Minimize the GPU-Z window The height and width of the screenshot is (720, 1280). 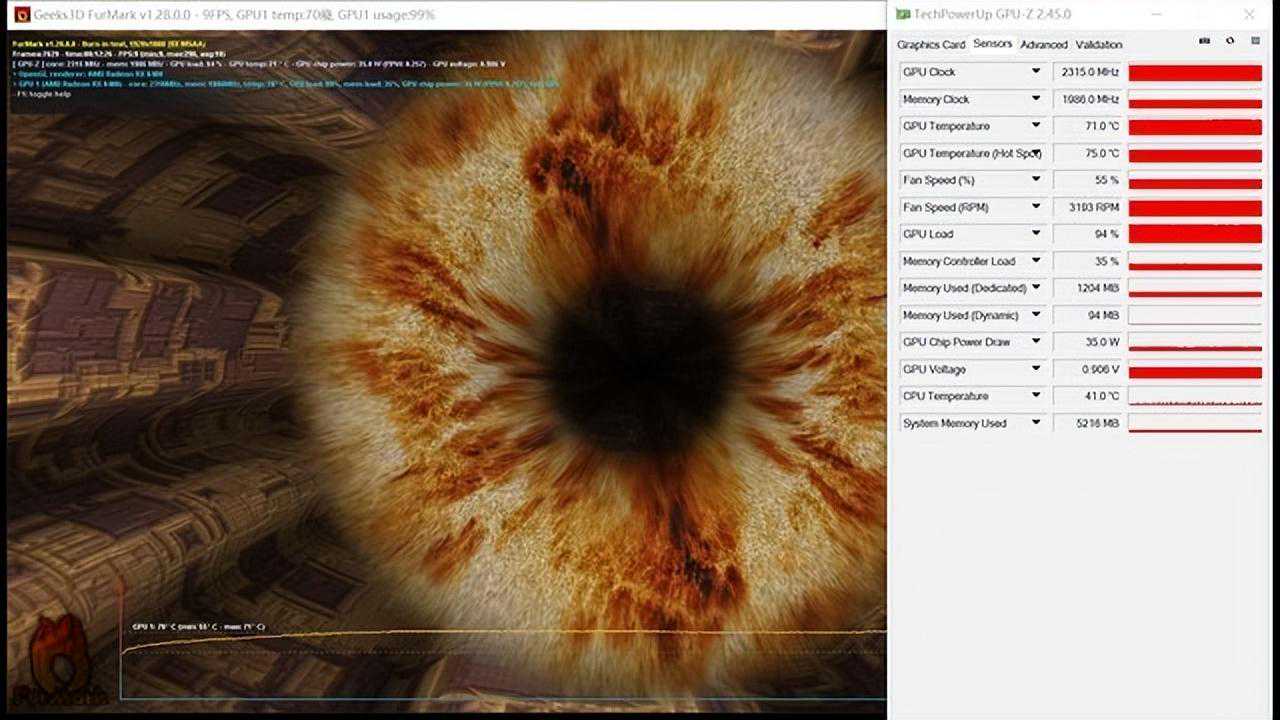point(1157,14)
